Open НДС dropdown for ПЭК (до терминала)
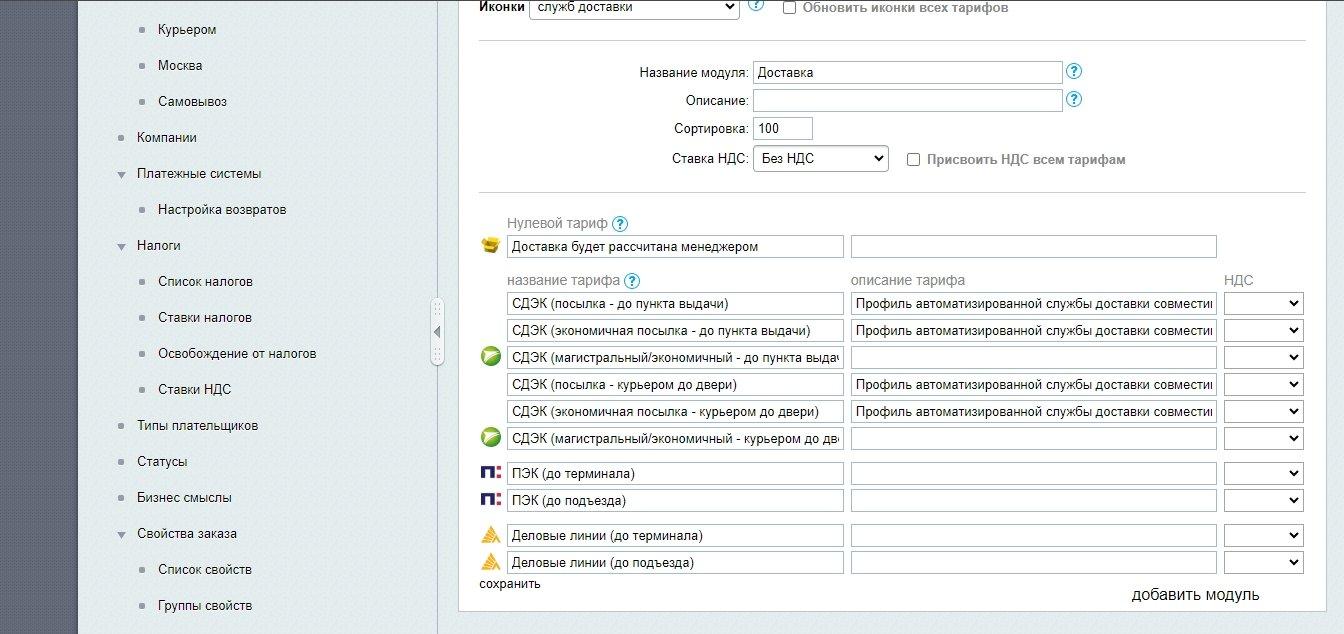This screenshot has height=634, width=1344. coord(1263,474)
